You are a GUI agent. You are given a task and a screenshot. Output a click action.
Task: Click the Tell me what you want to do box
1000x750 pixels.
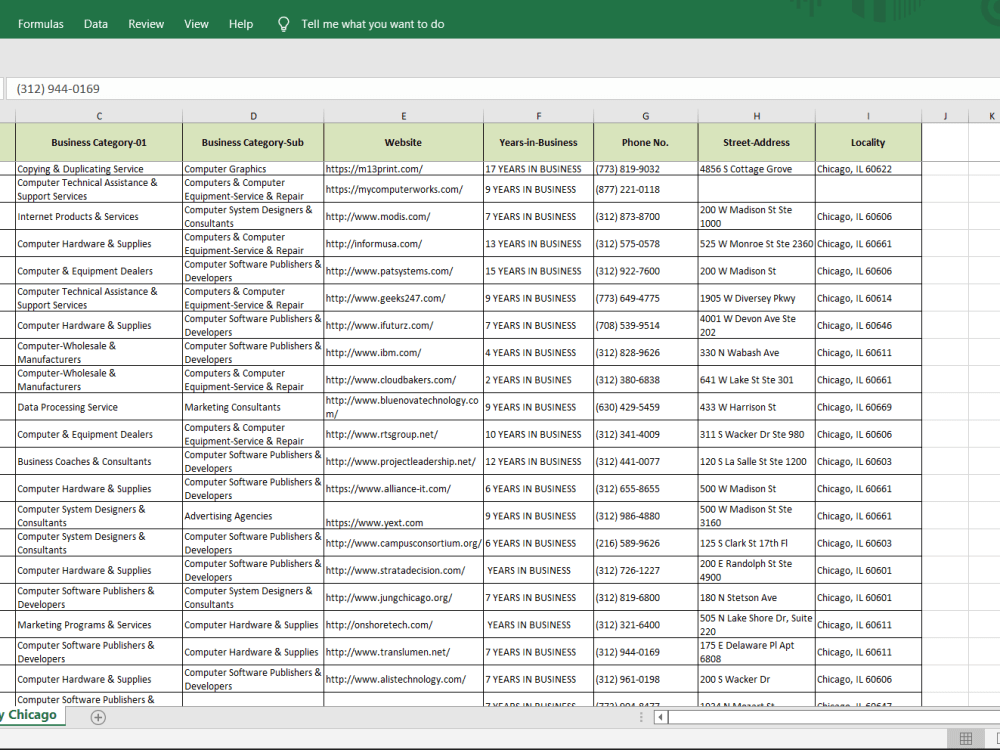(372, 24)
